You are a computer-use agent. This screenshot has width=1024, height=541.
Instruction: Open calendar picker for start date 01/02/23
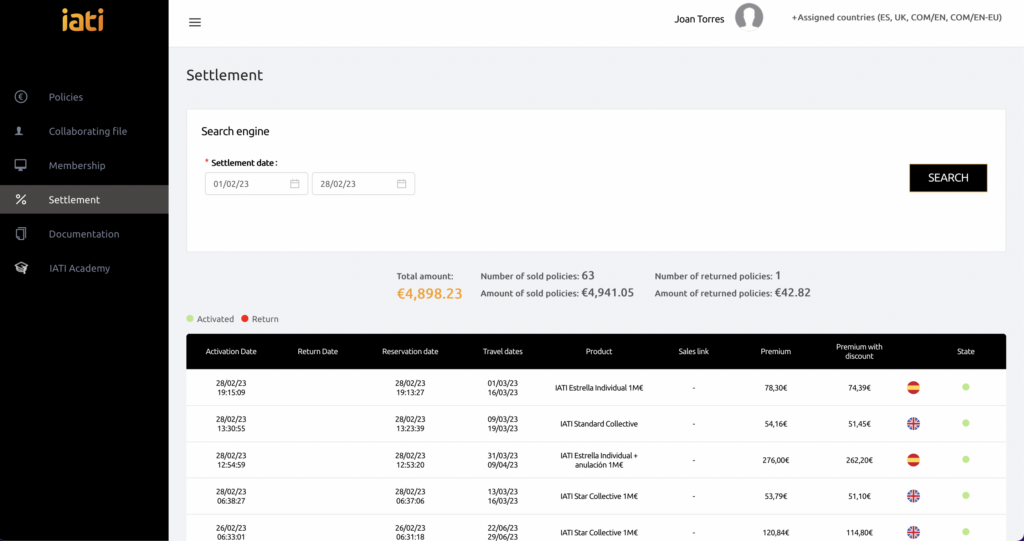coord(295,184)
